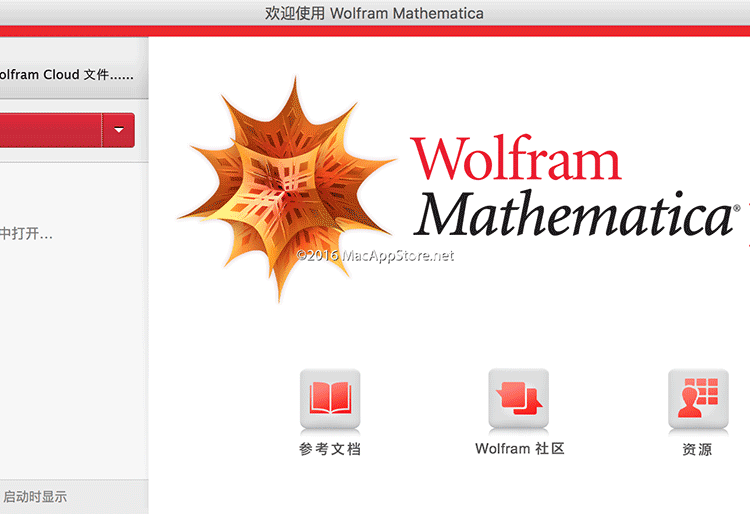The width and height of the screenshot is (750, 514).
Task: Click the Wolfram 社区 chat bubbles icon
Action: [518, 398]
